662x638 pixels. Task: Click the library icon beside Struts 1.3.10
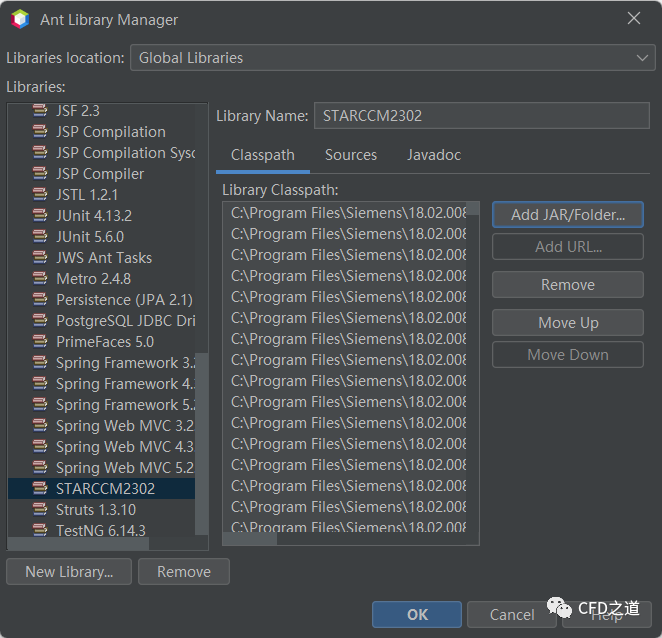[x=40, y=509]
